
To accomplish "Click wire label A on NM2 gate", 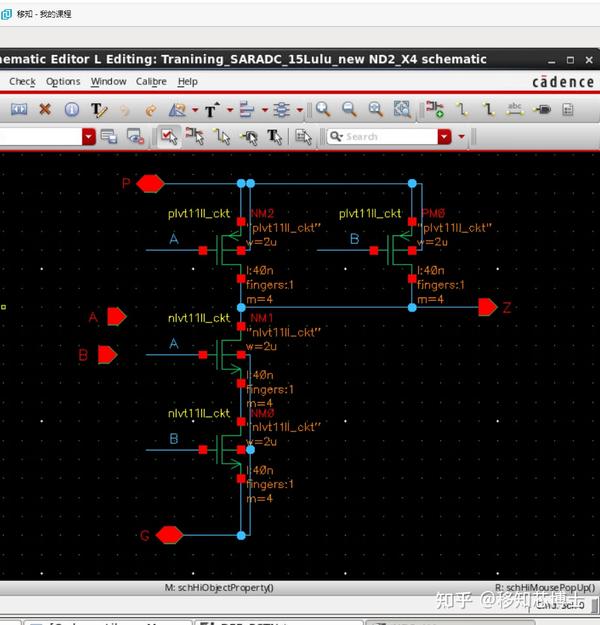I will point(174,239).
